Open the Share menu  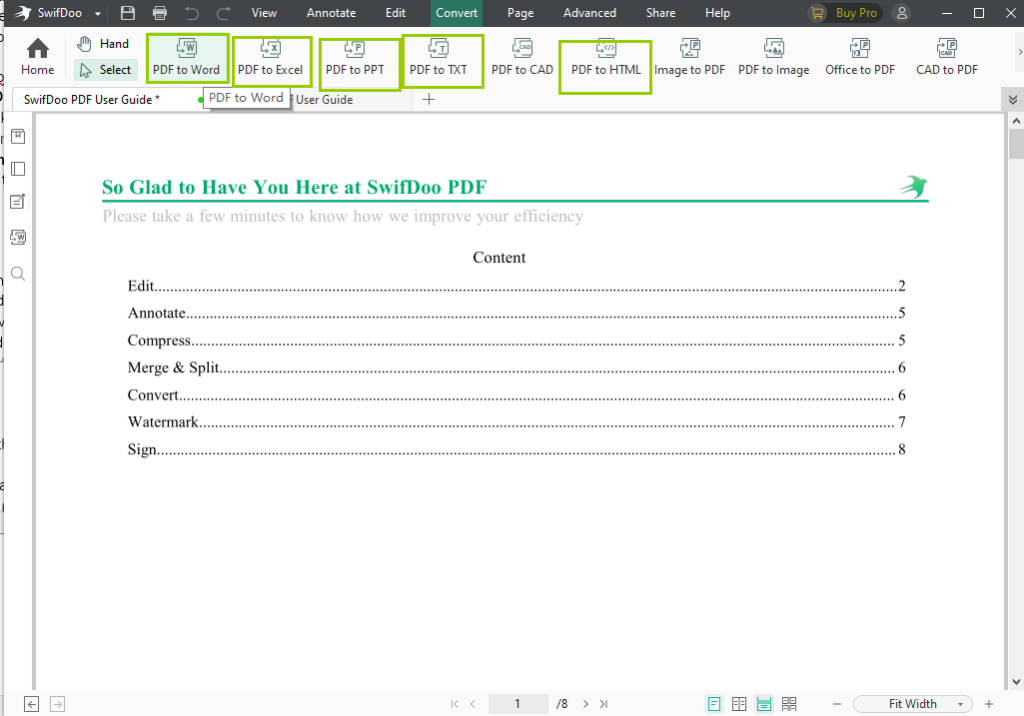click(x=661, y=13)
